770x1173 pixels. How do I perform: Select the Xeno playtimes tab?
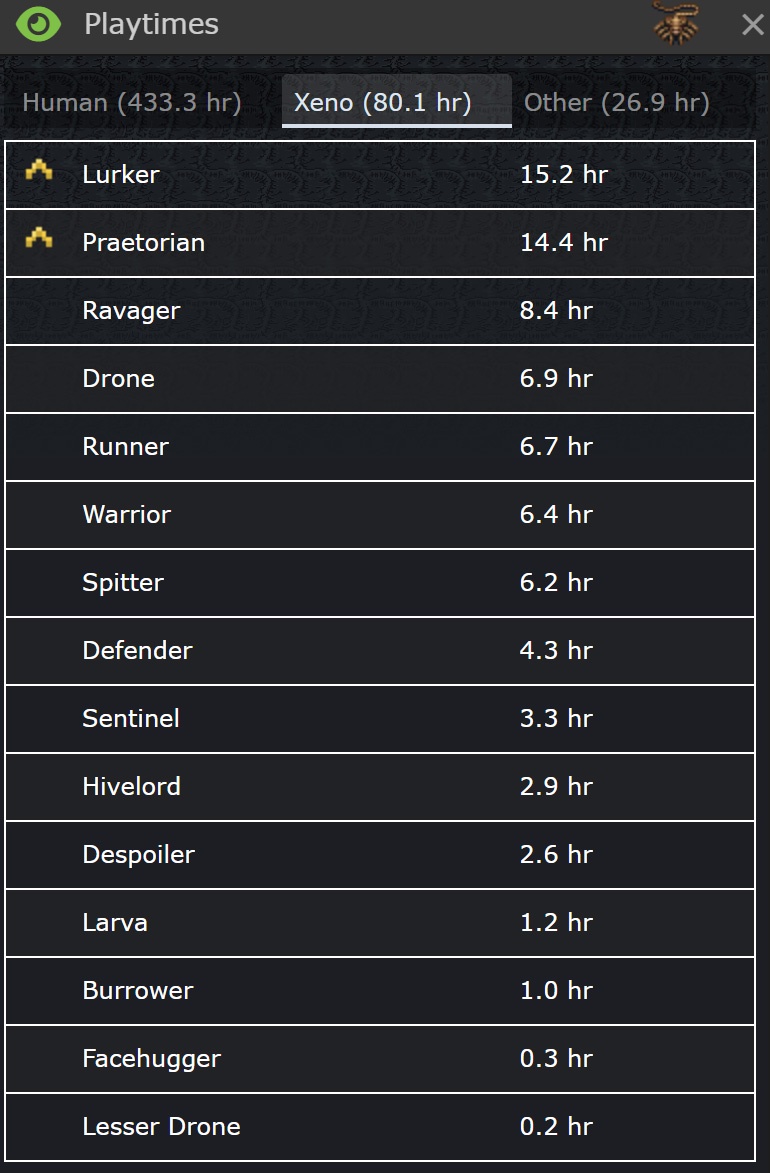coord(383,103)
